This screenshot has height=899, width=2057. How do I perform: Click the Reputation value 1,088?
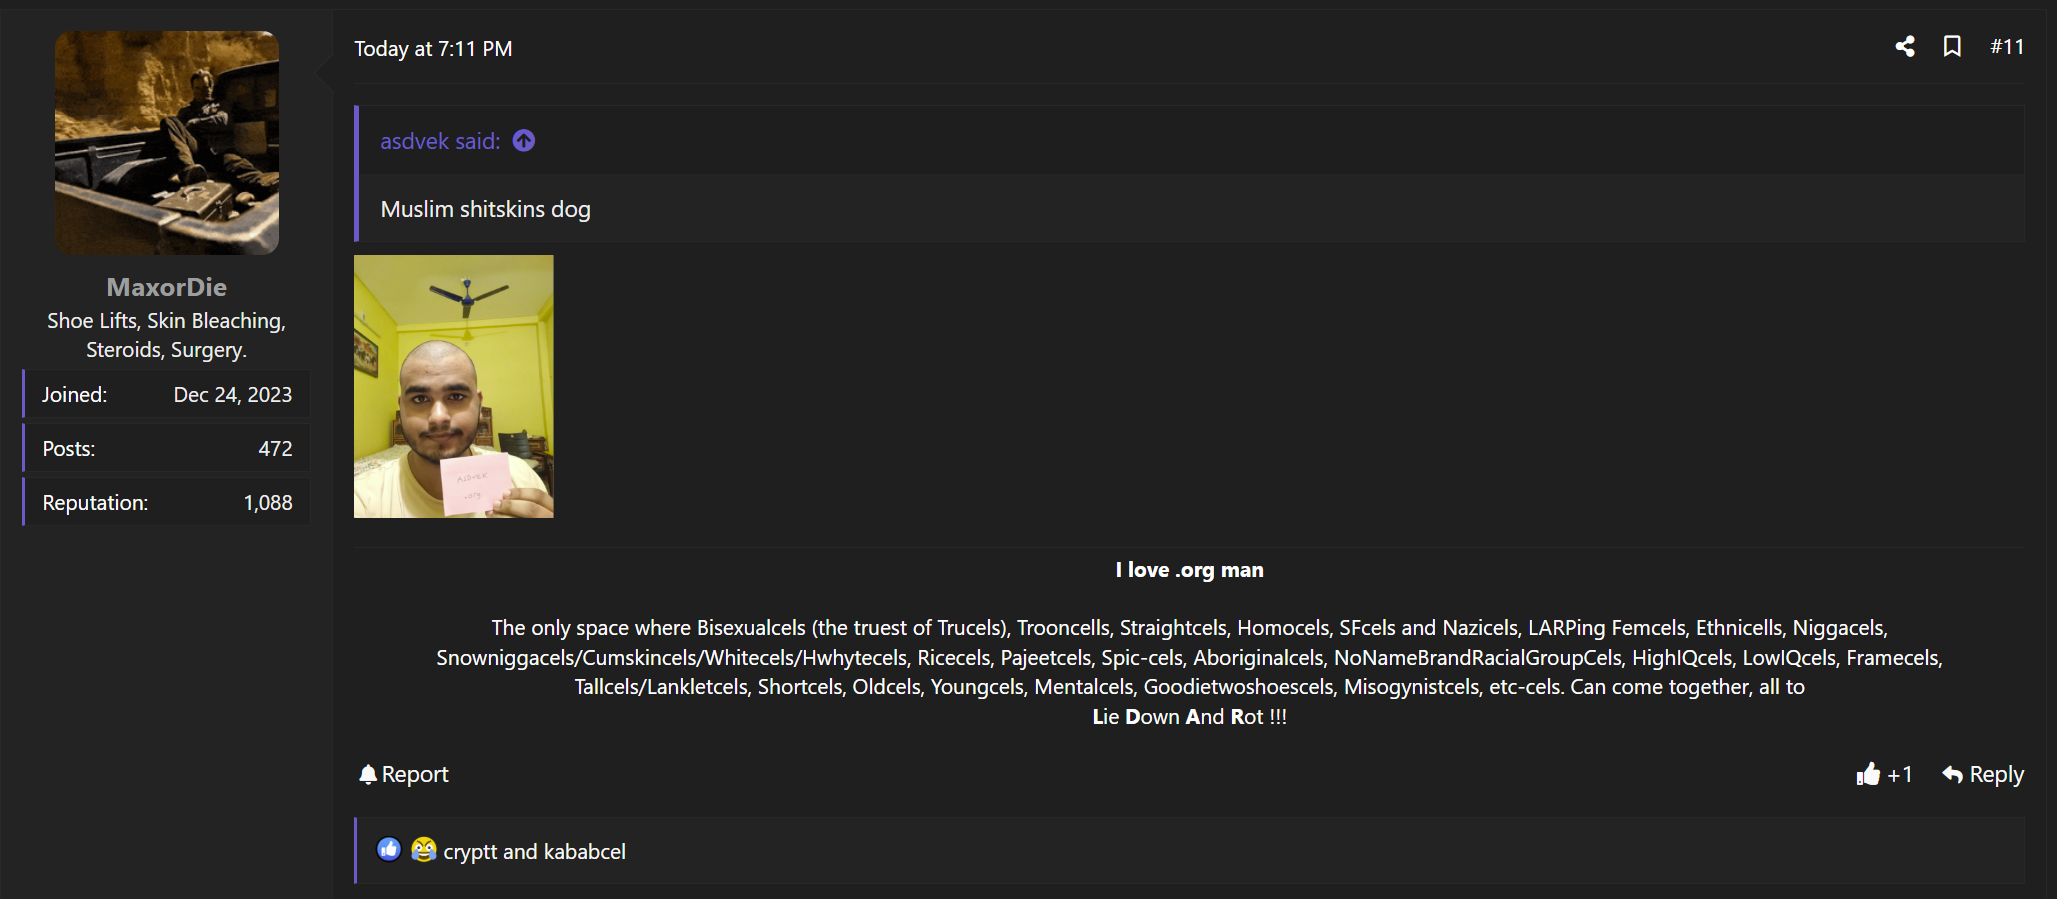coord(268,503)
